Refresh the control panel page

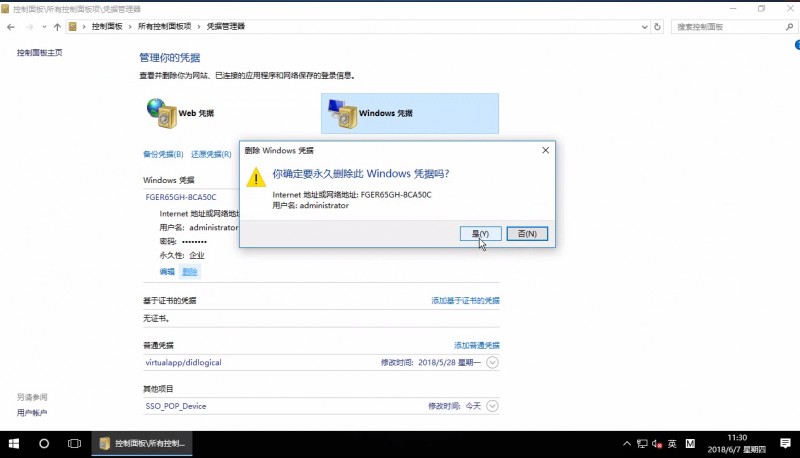point(657,27)
